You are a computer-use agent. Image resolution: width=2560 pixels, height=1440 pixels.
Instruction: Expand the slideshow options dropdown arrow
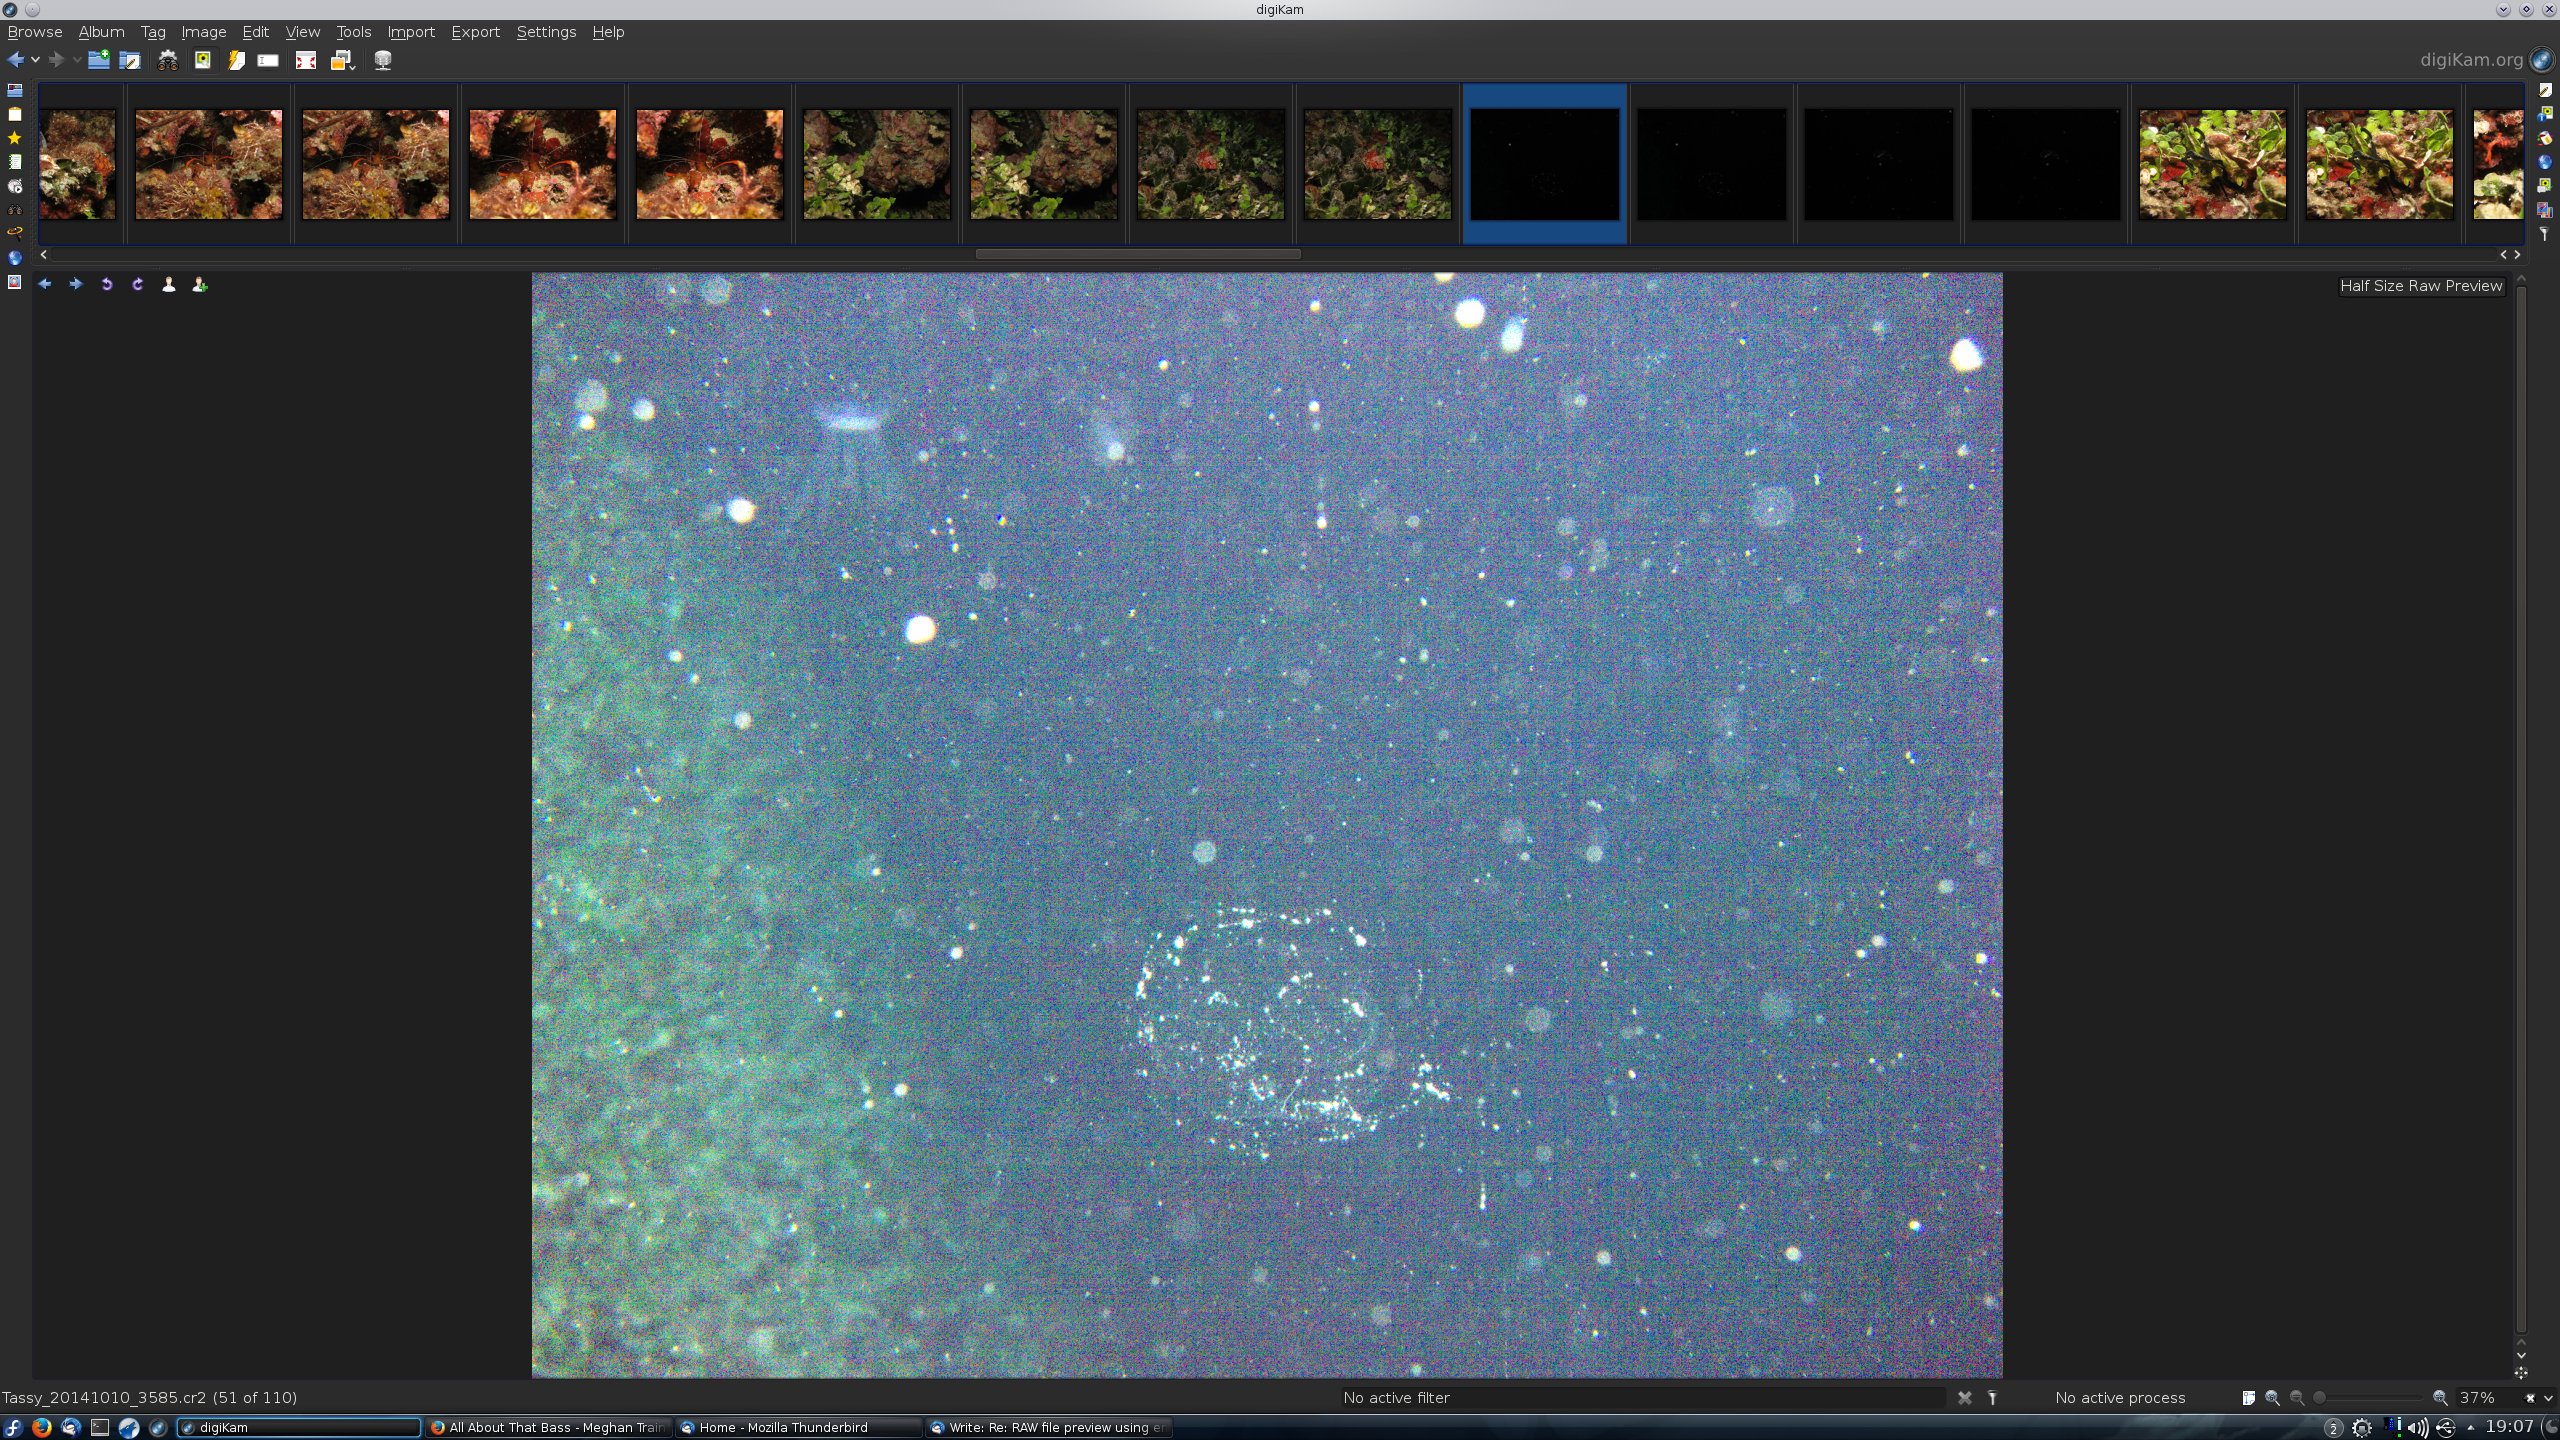tap(353, 66)
